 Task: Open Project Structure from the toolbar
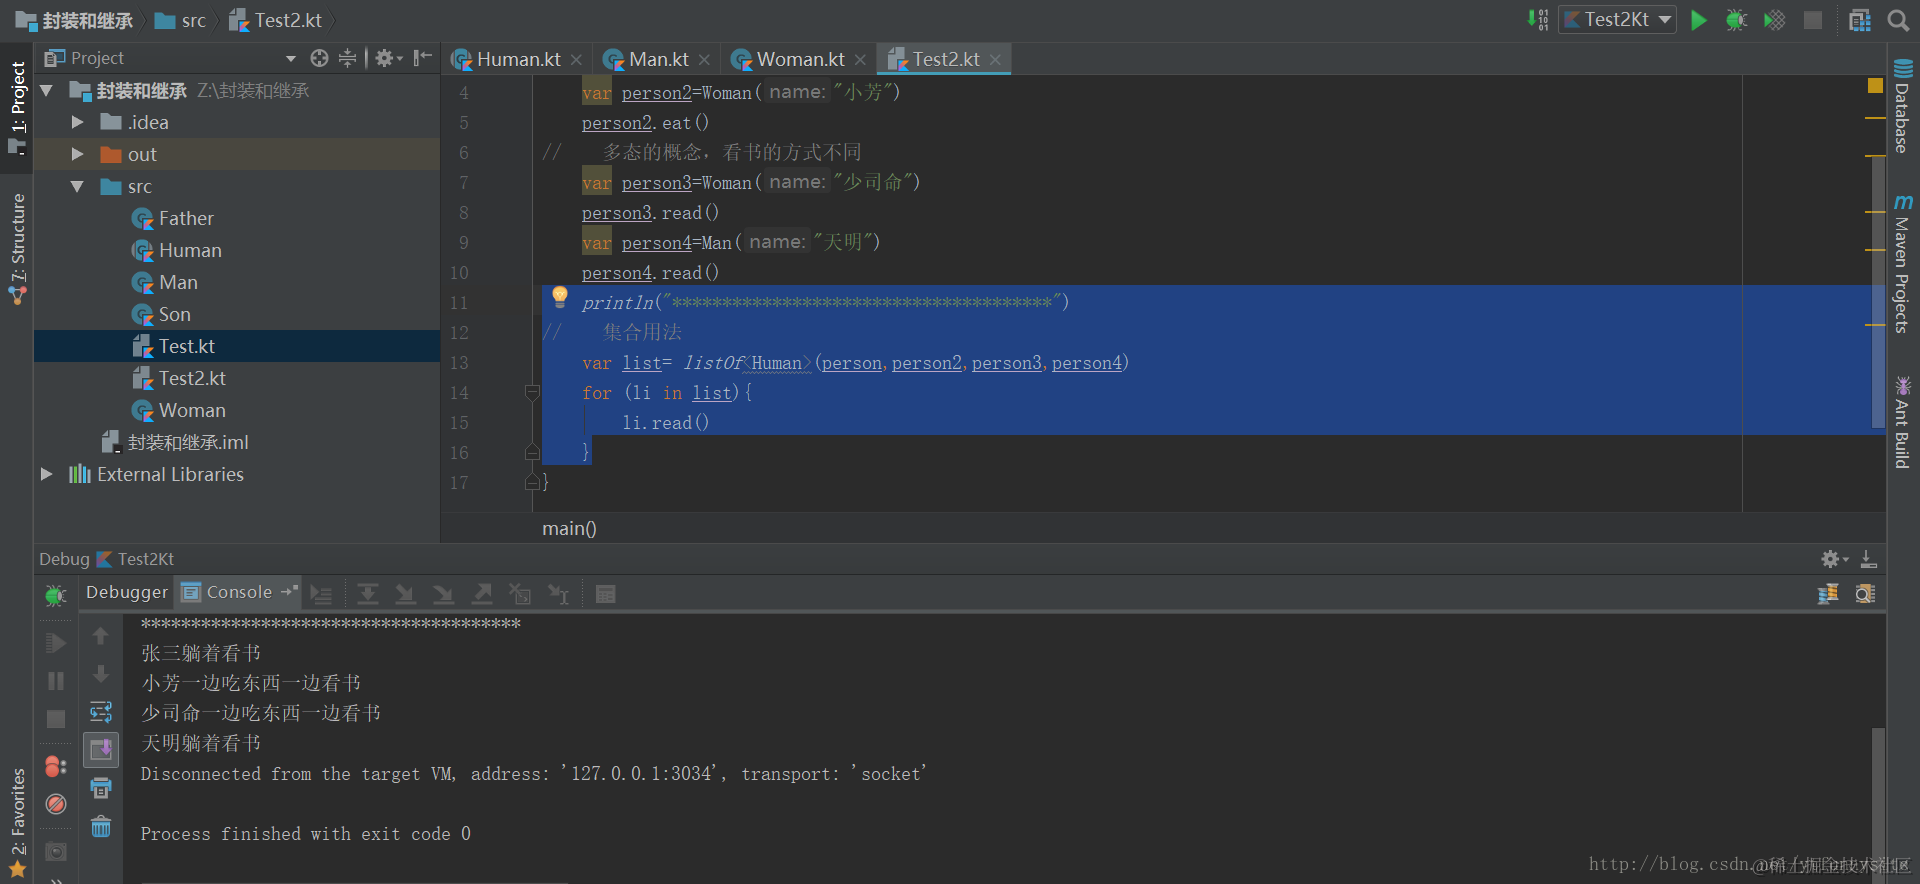[x=1860, y=20]
